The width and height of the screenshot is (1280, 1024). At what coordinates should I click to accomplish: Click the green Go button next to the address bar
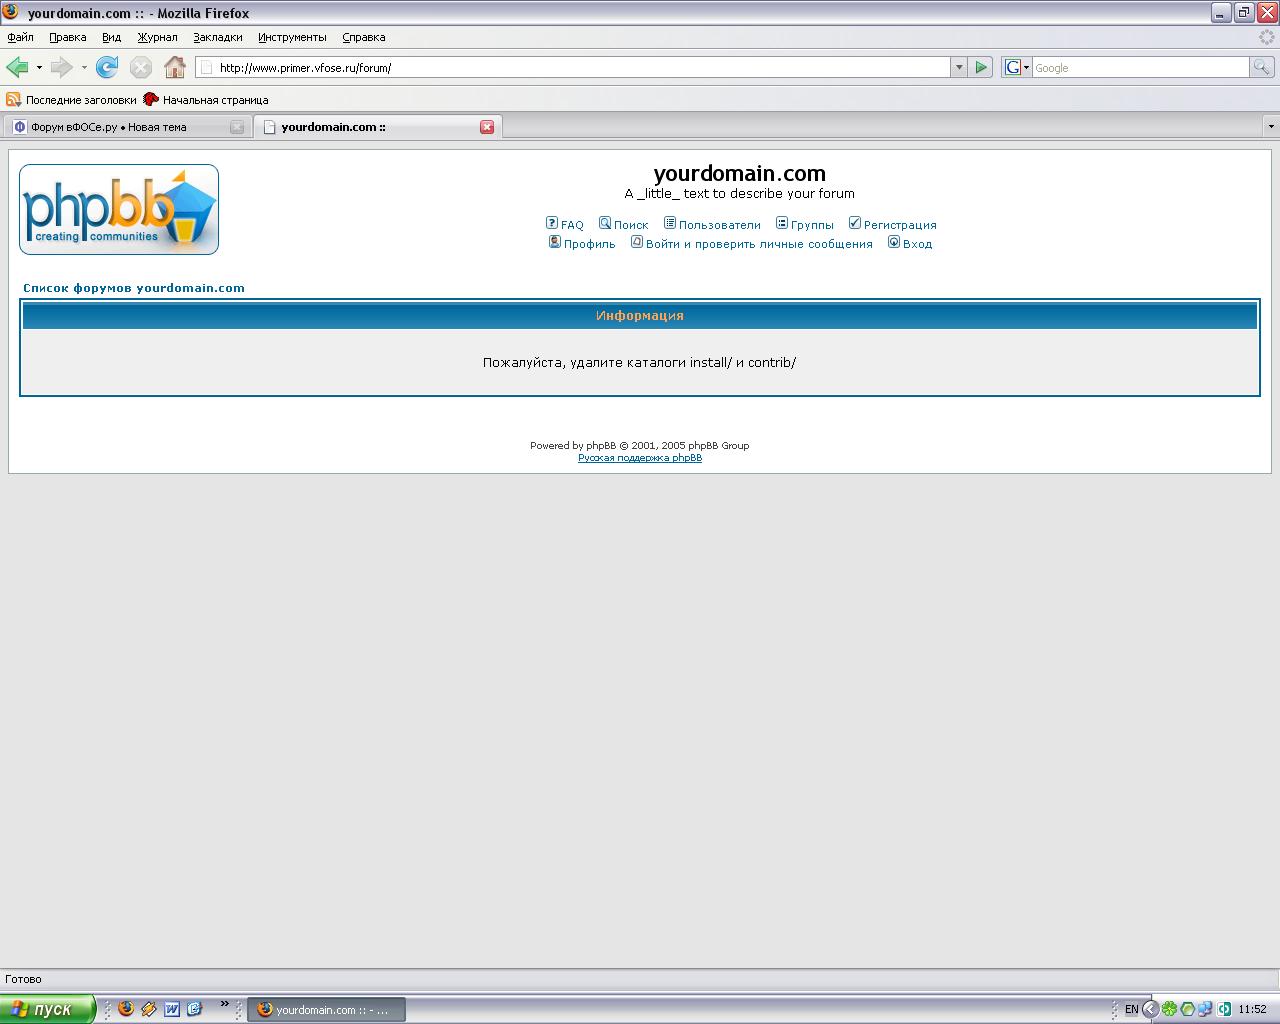click(x=981, y=67)
